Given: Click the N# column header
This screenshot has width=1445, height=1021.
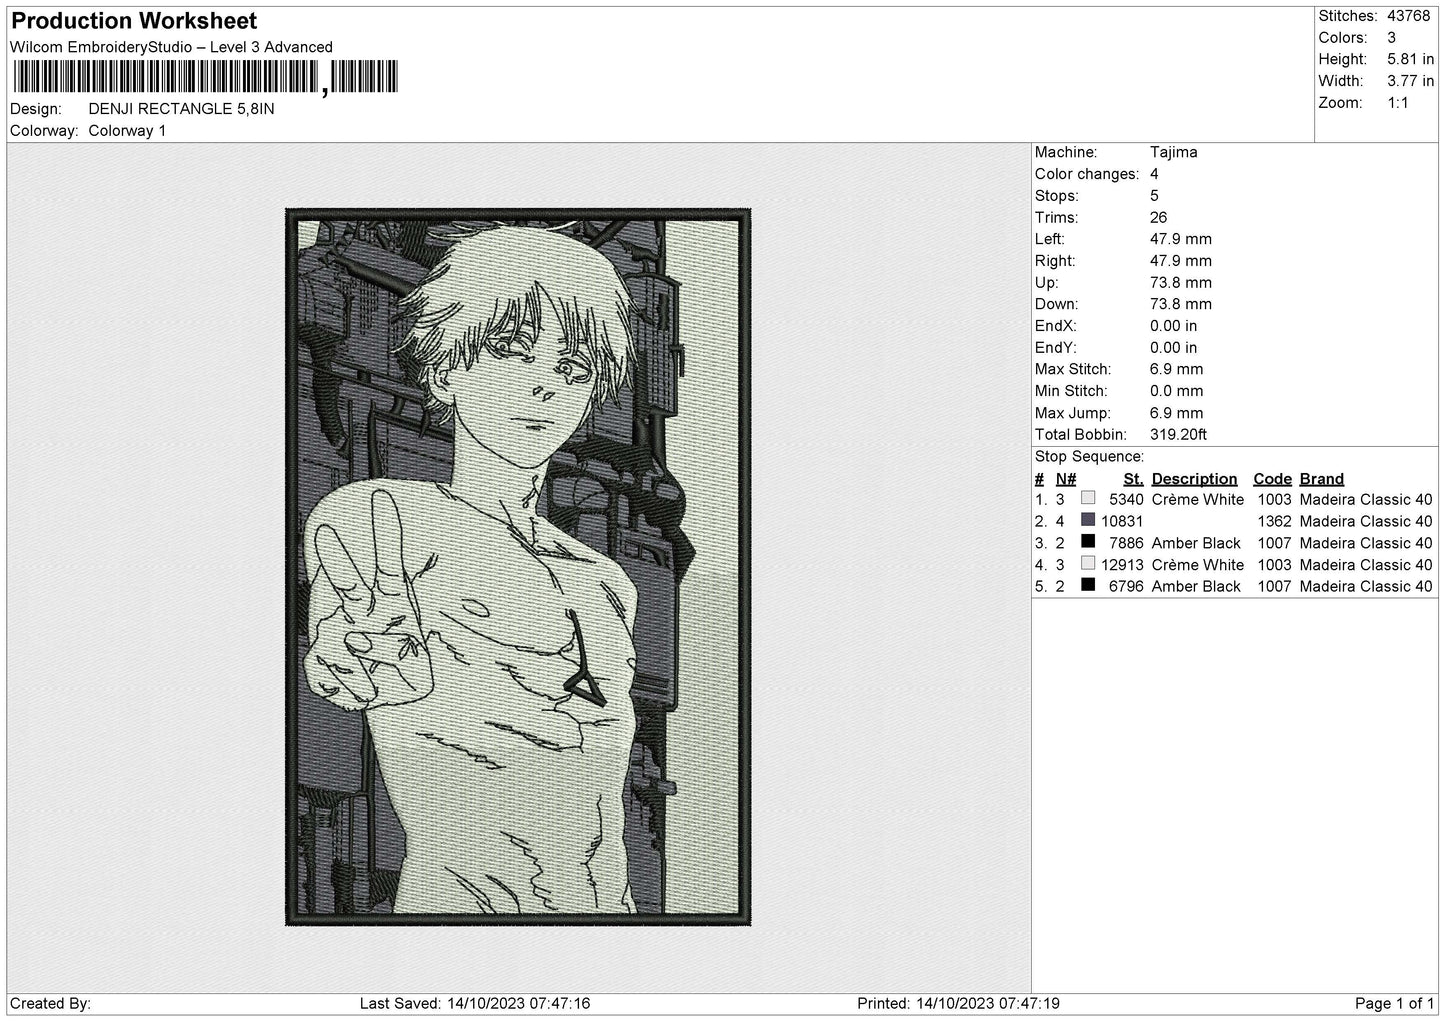Looking at the screenshot, I should click(1066, 479).
